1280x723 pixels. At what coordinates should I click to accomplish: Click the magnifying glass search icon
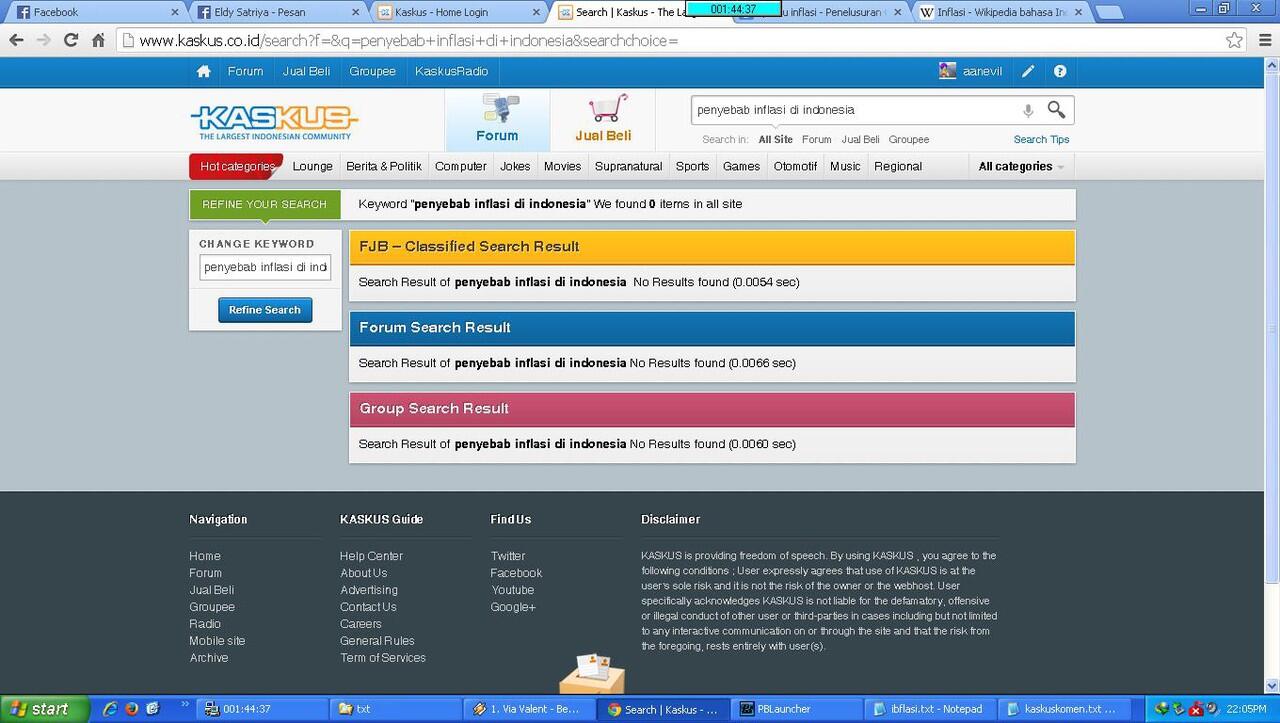pyautogui.click(x=1056, y=109)
